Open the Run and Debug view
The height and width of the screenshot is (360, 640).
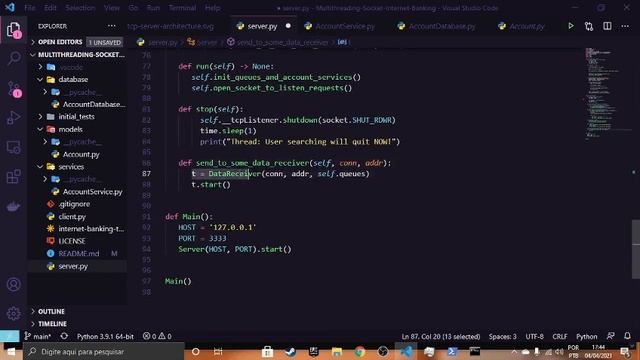(13, 118)
